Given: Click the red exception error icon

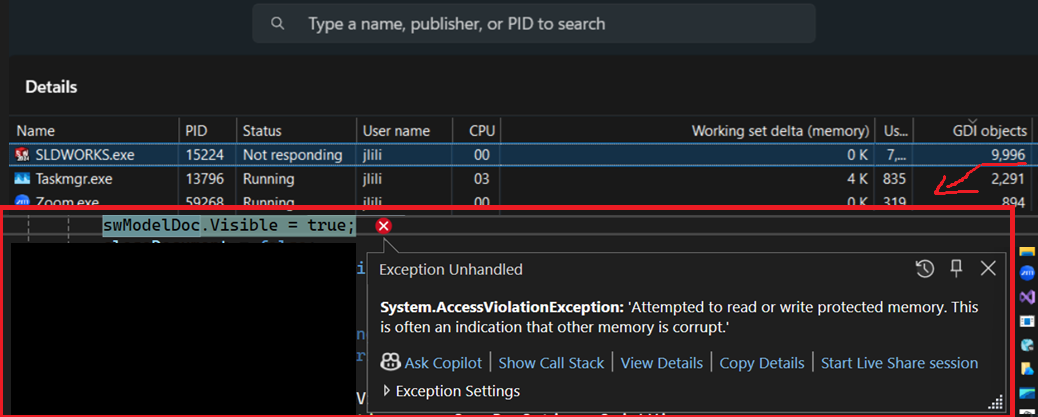Looking at the screenshot, I should point(383,226).
